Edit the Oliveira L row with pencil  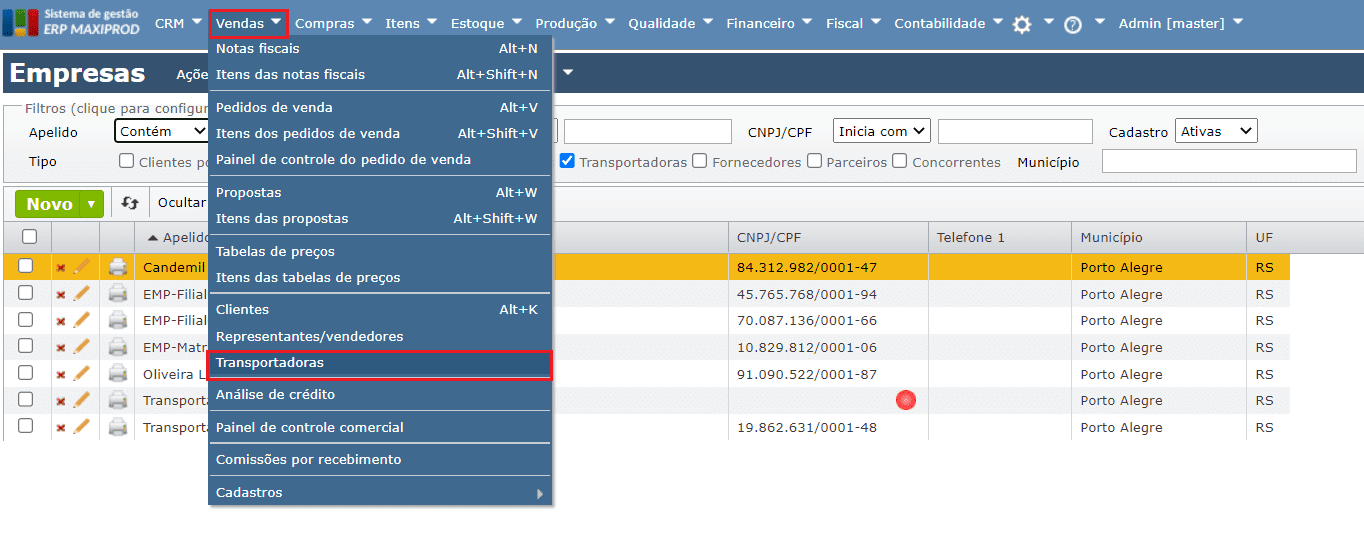pyautogui.click(x=82, y=373)
